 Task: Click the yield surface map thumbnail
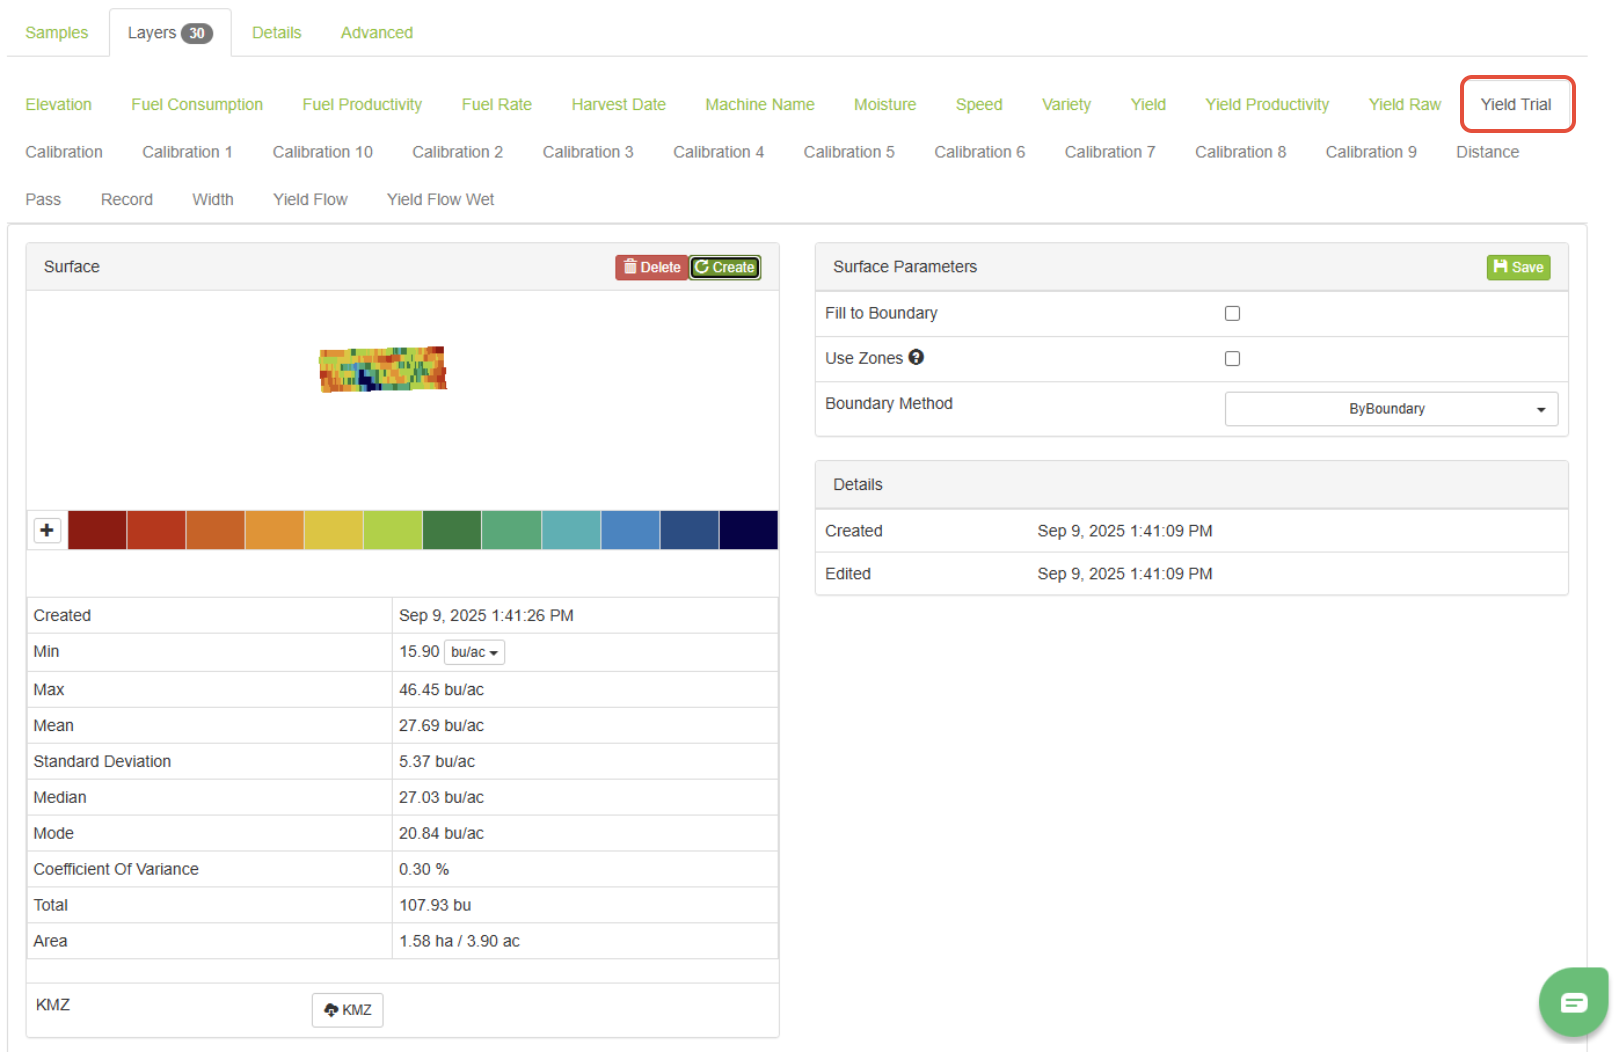(383, 369)
